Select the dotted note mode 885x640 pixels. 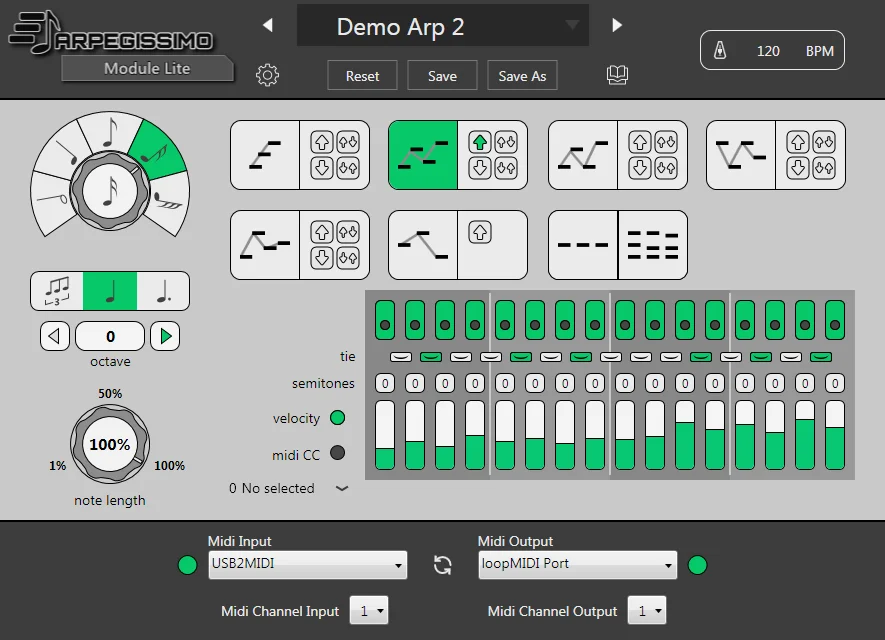point(163,291)
